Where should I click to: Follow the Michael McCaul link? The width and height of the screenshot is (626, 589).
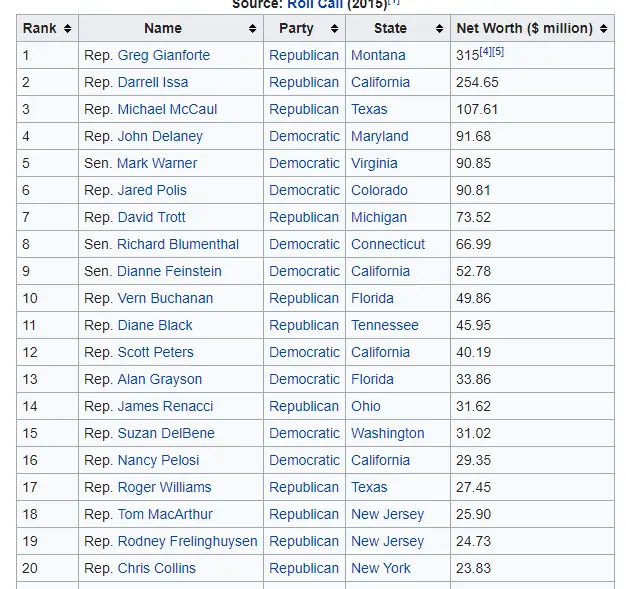coord(167,109)
